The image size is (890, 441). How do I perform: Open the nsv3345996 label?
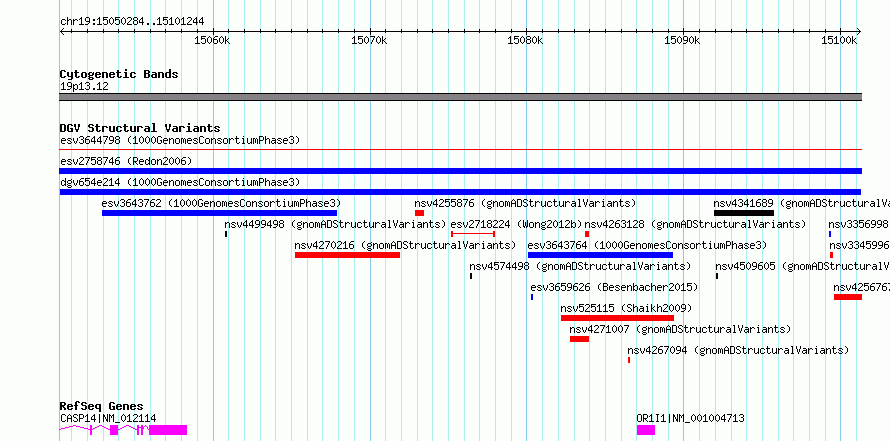pos(859,245)
